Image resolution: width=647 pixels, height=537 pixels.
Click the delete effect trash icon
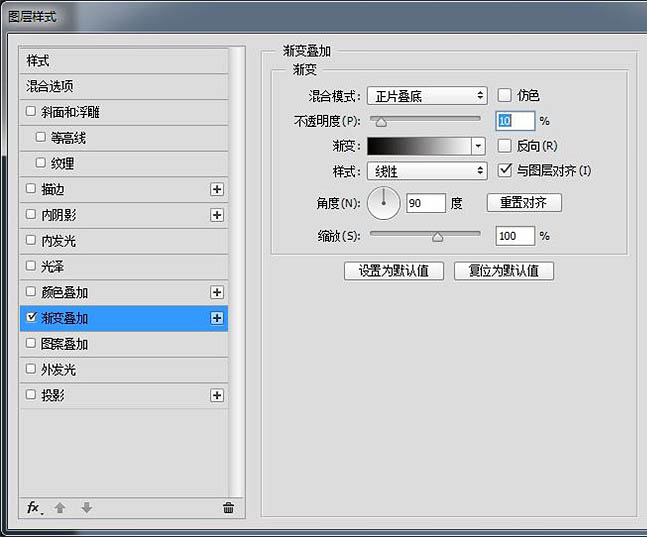click(x=228, y=507)
